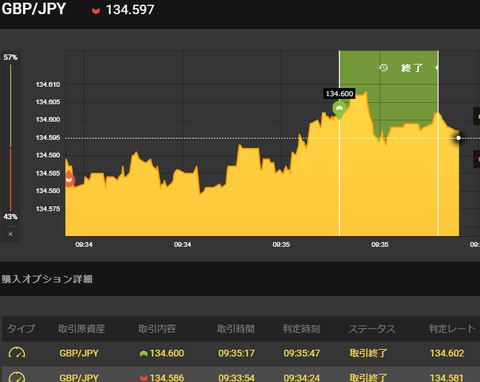Click the GBP/JPY pair title at top
This screenshot has width=480, height=382.
click(34, 9)
